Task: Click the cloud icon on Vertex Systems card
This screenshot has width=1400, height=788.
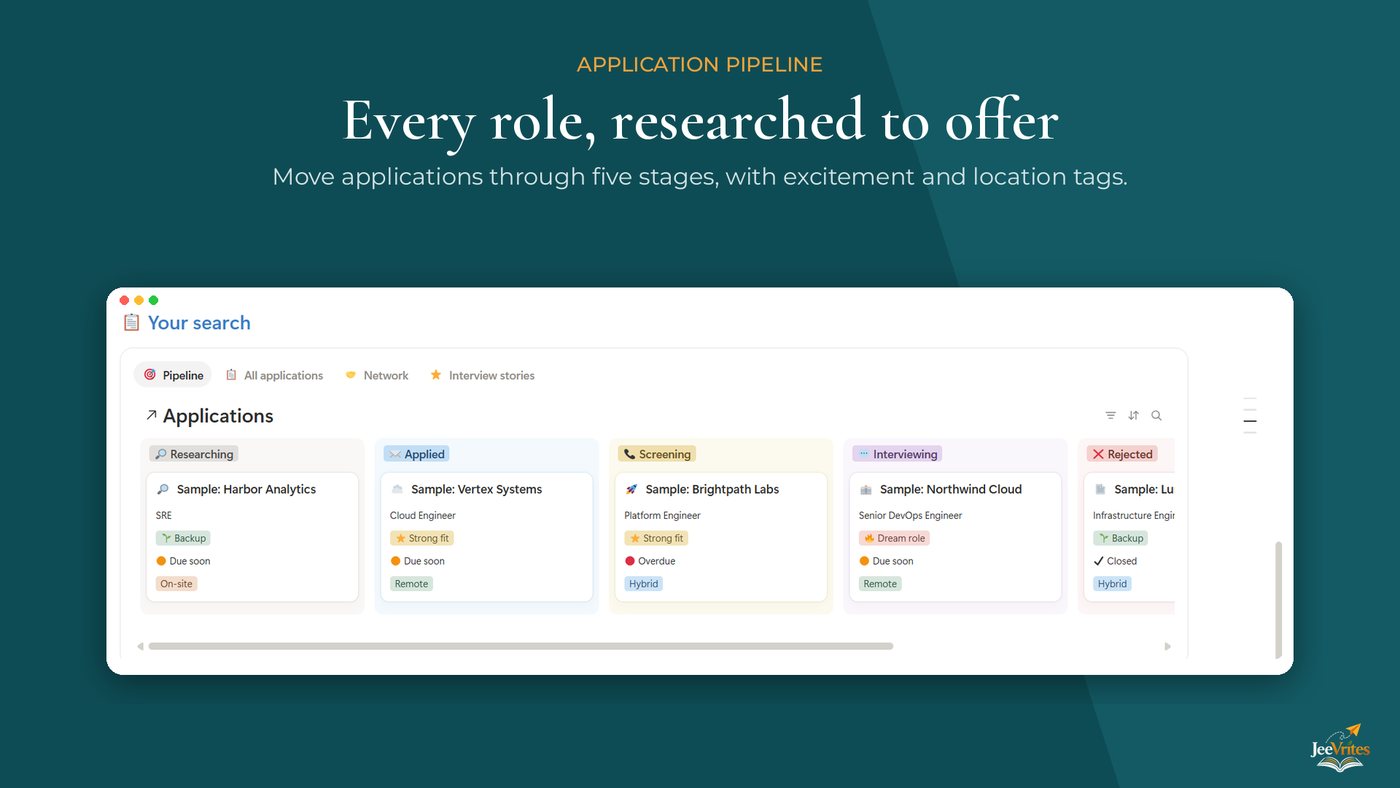Action: pos(397,490)
